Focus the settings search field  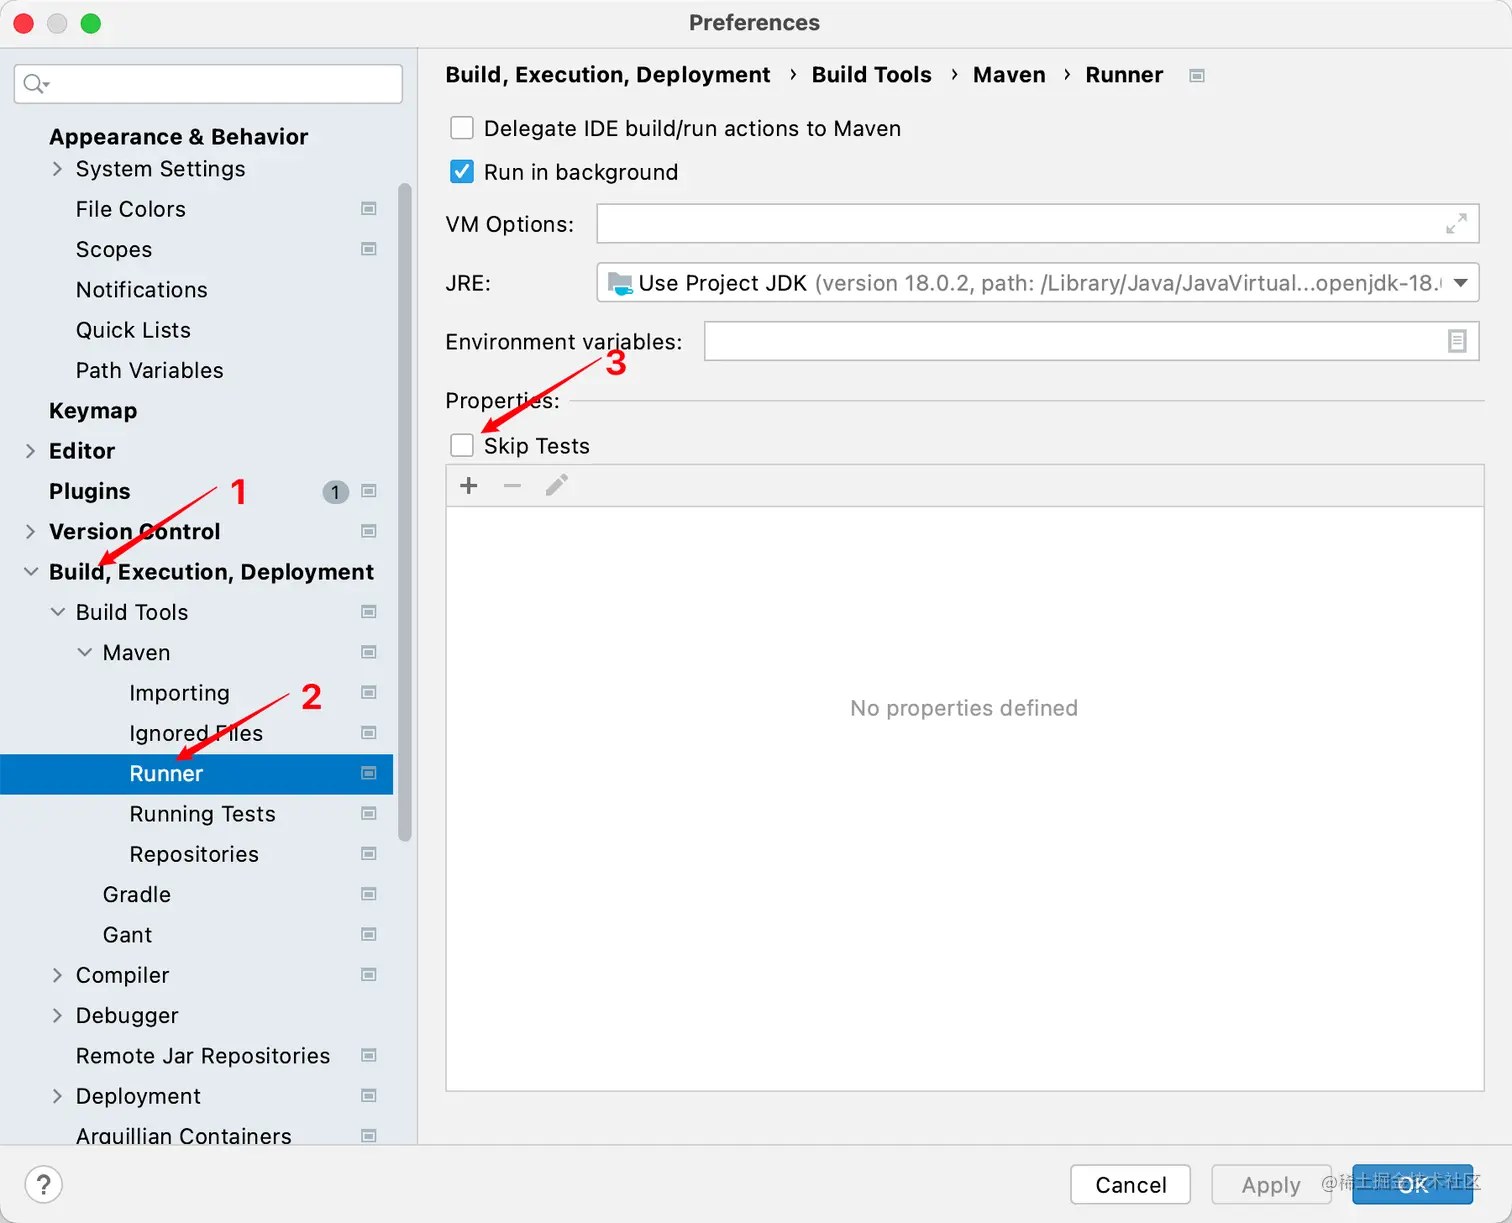pos(208,84)
